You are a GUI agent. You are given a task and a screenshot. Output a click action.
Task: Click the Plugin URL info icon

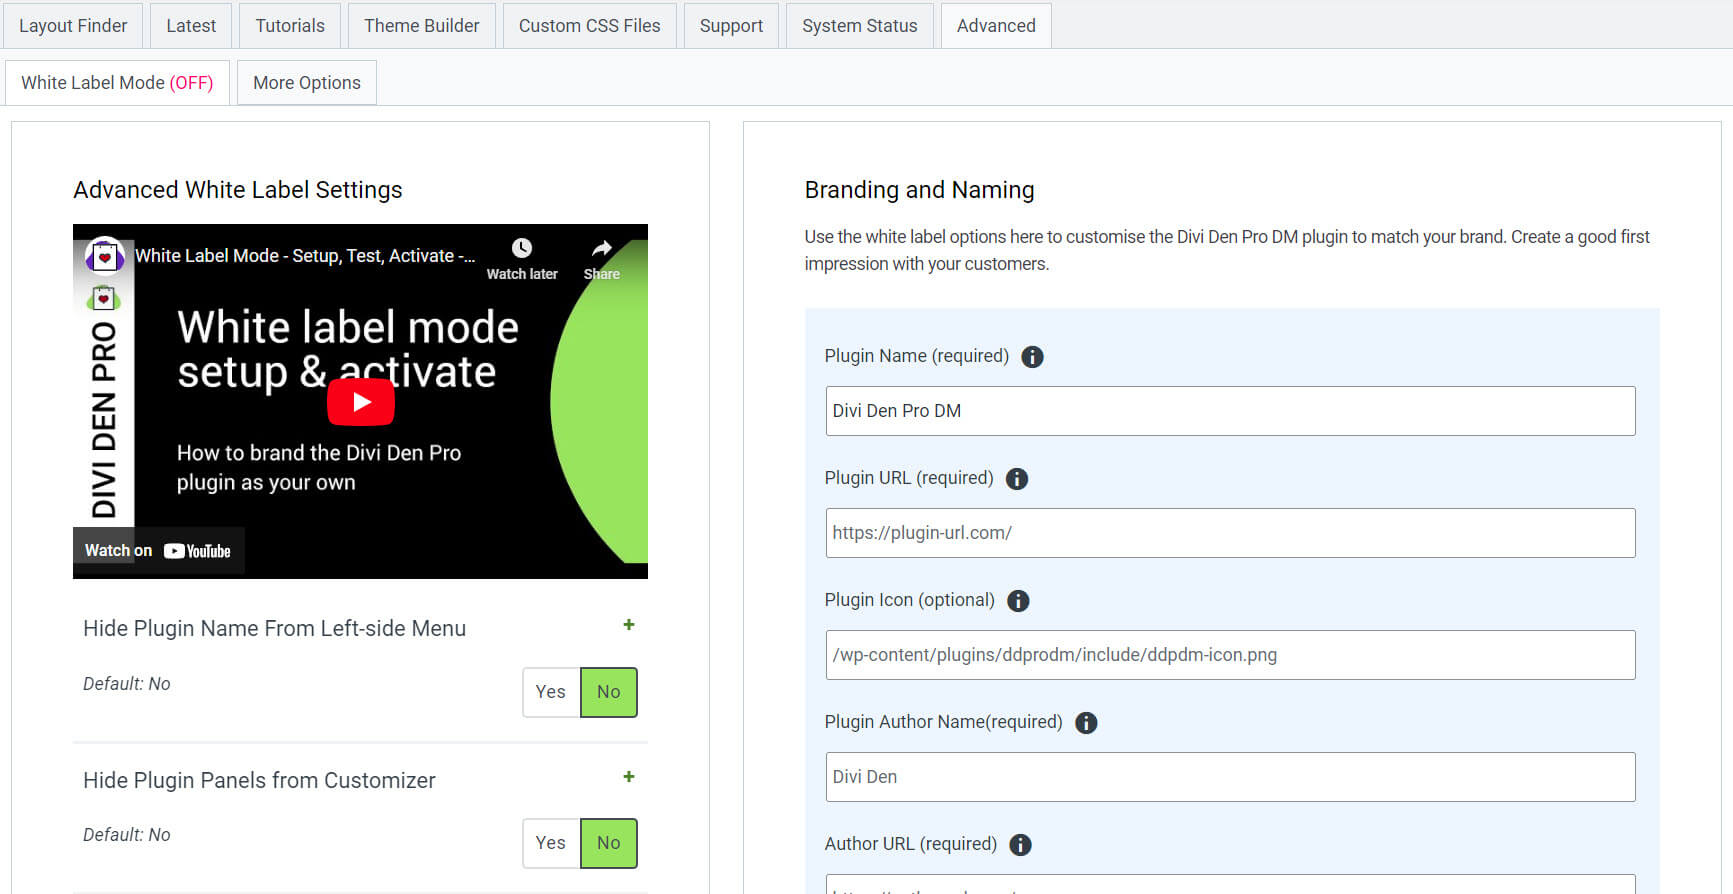[1016, 479]
